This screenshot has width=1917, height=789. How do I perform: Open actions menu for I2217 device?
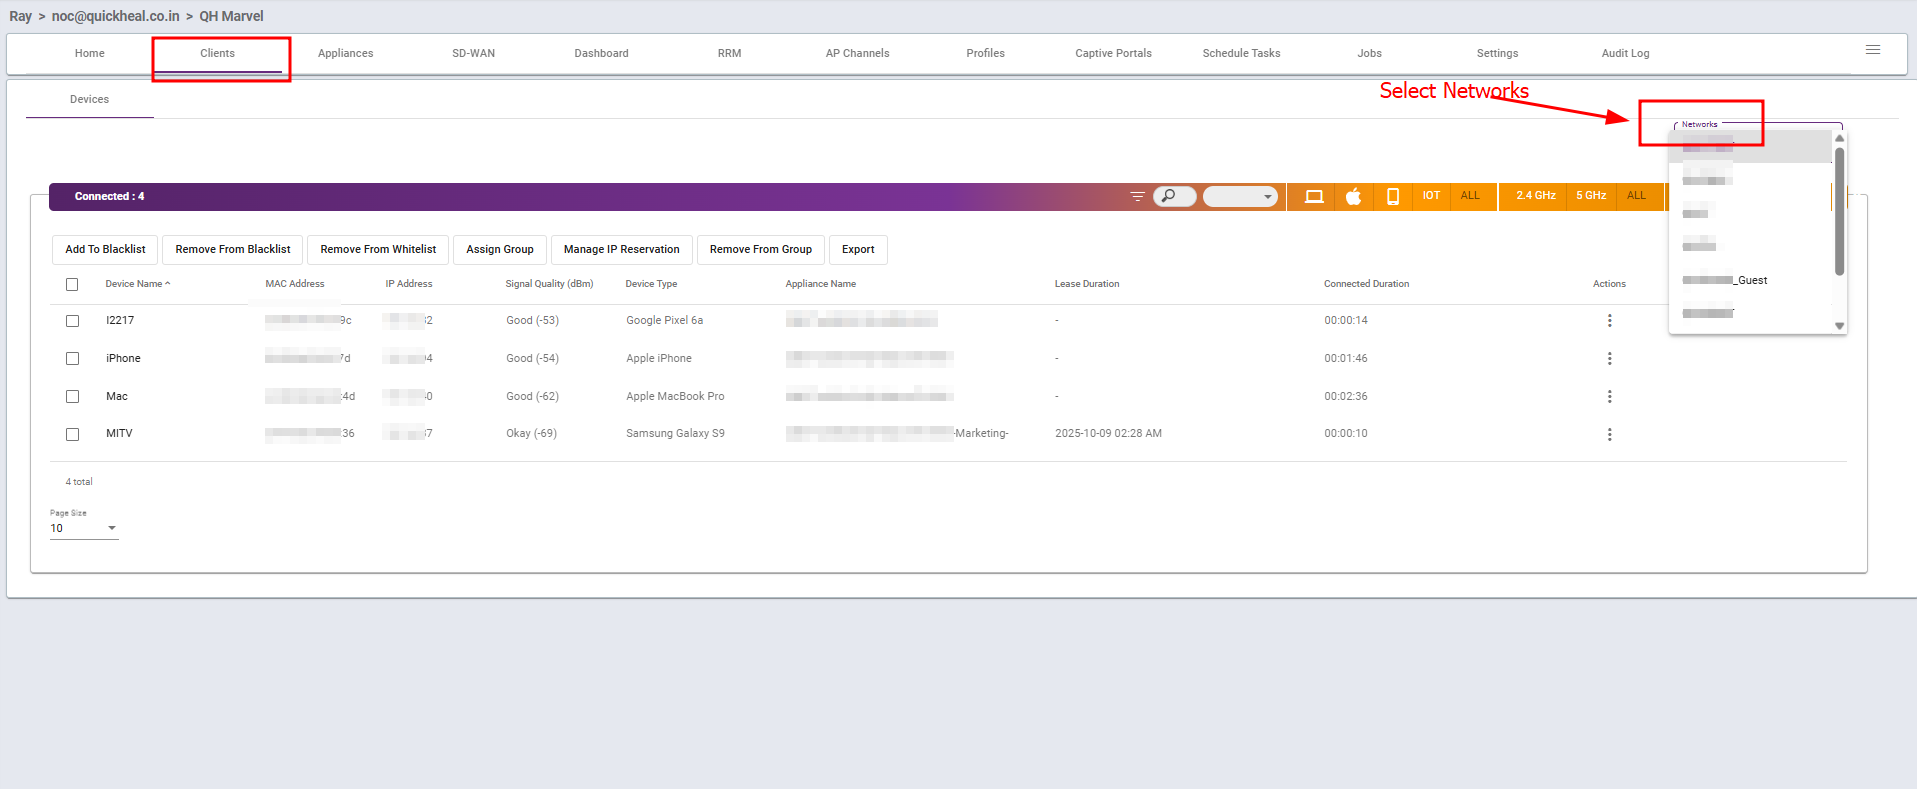(x=1609, y=321)
